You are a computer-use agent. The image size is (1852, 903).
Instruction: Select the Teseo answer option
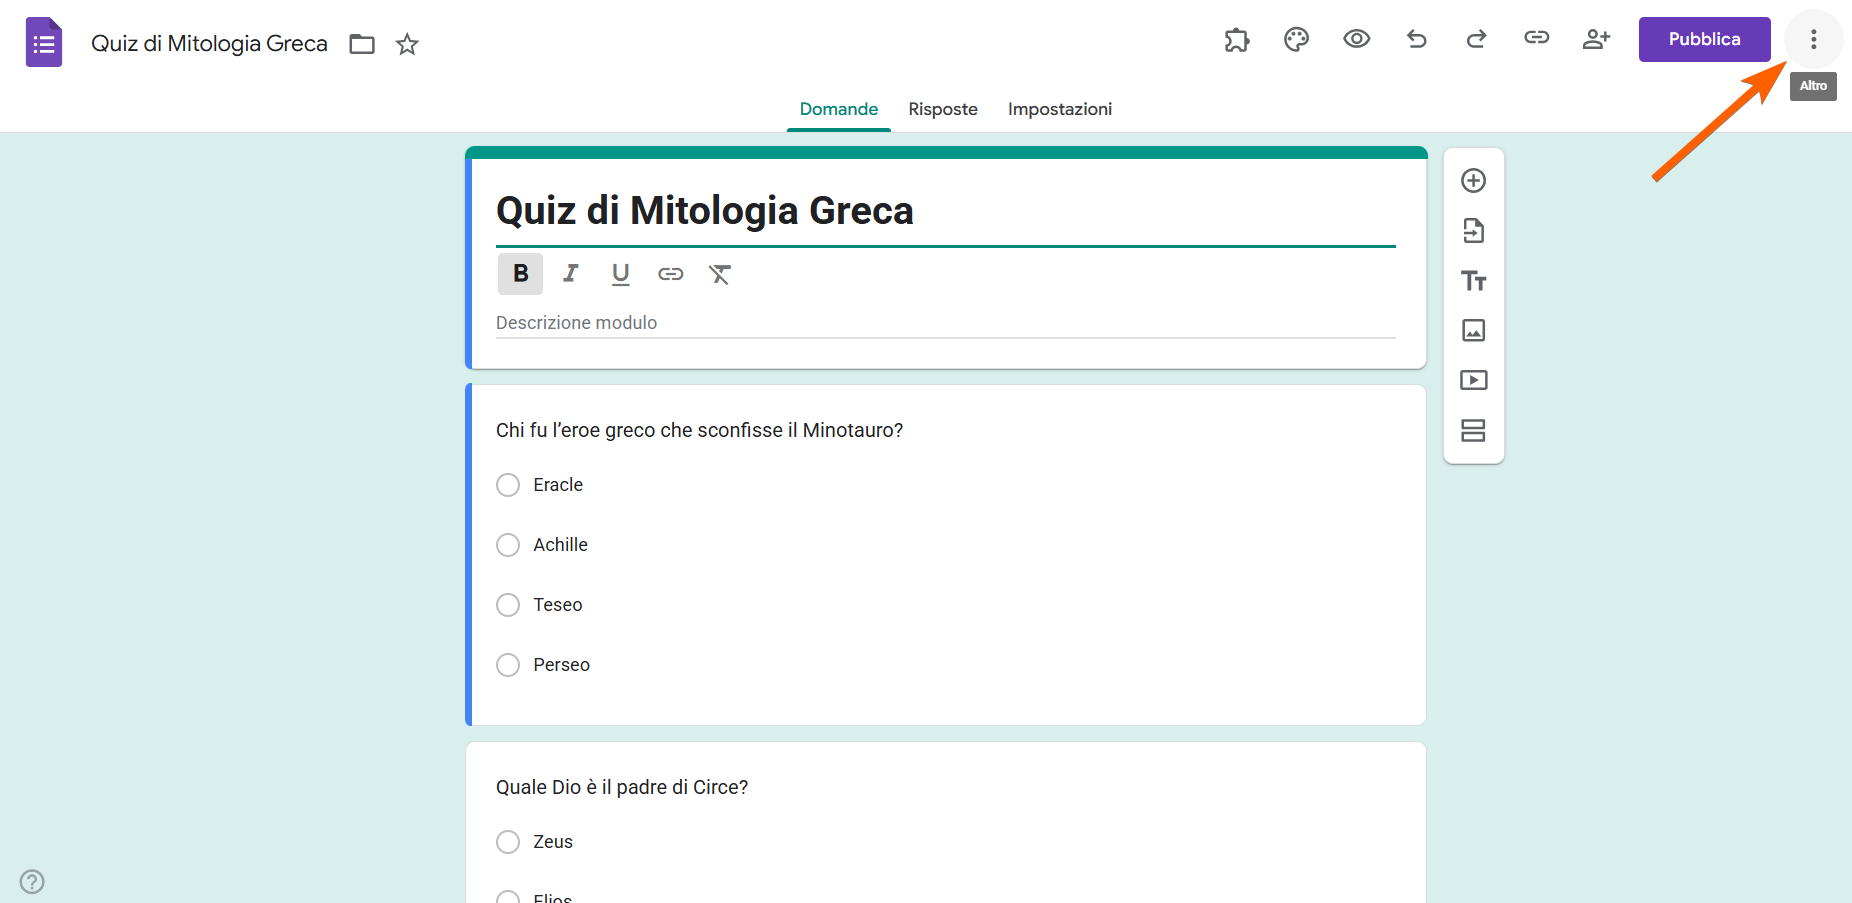click(x=508, y=605)
